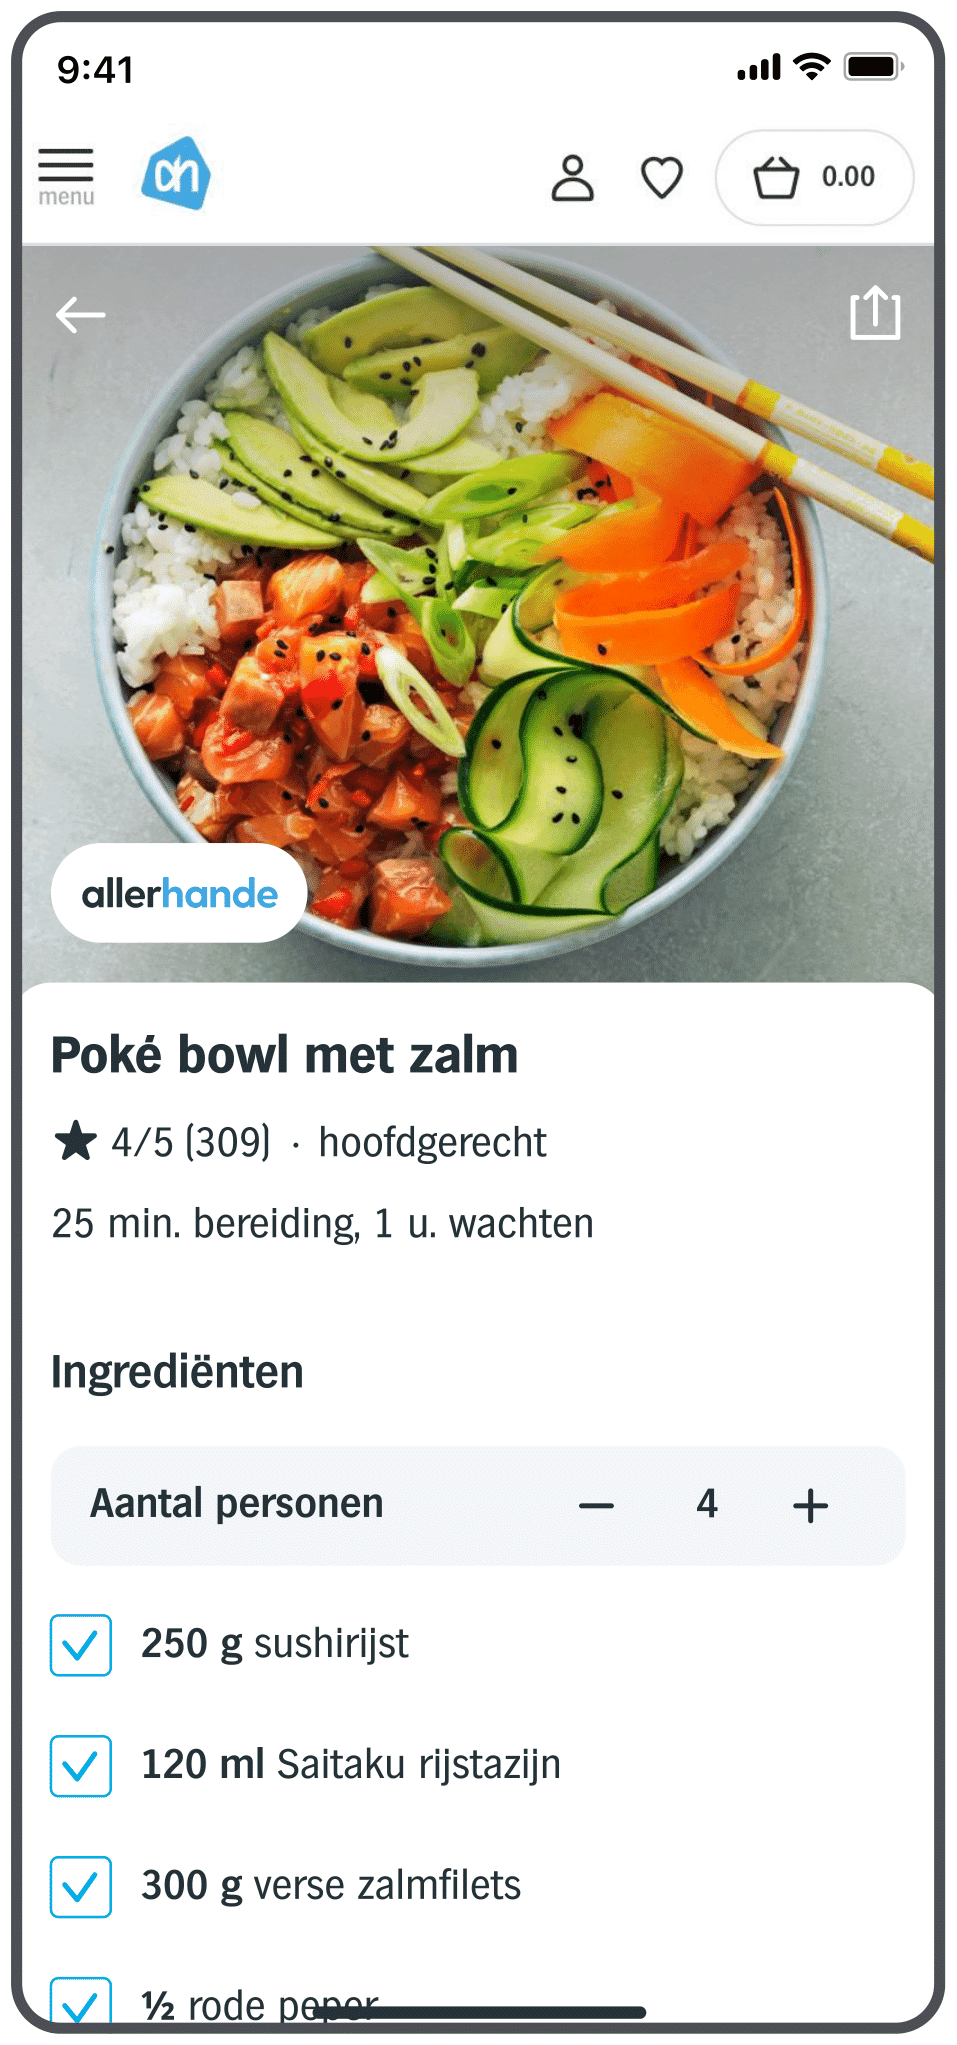The height and width of the screenshot is (2045, 957).
Task: Uncheck the 120 ml Saitaku rijstazijn checkbox
Action: point(81,1766)
